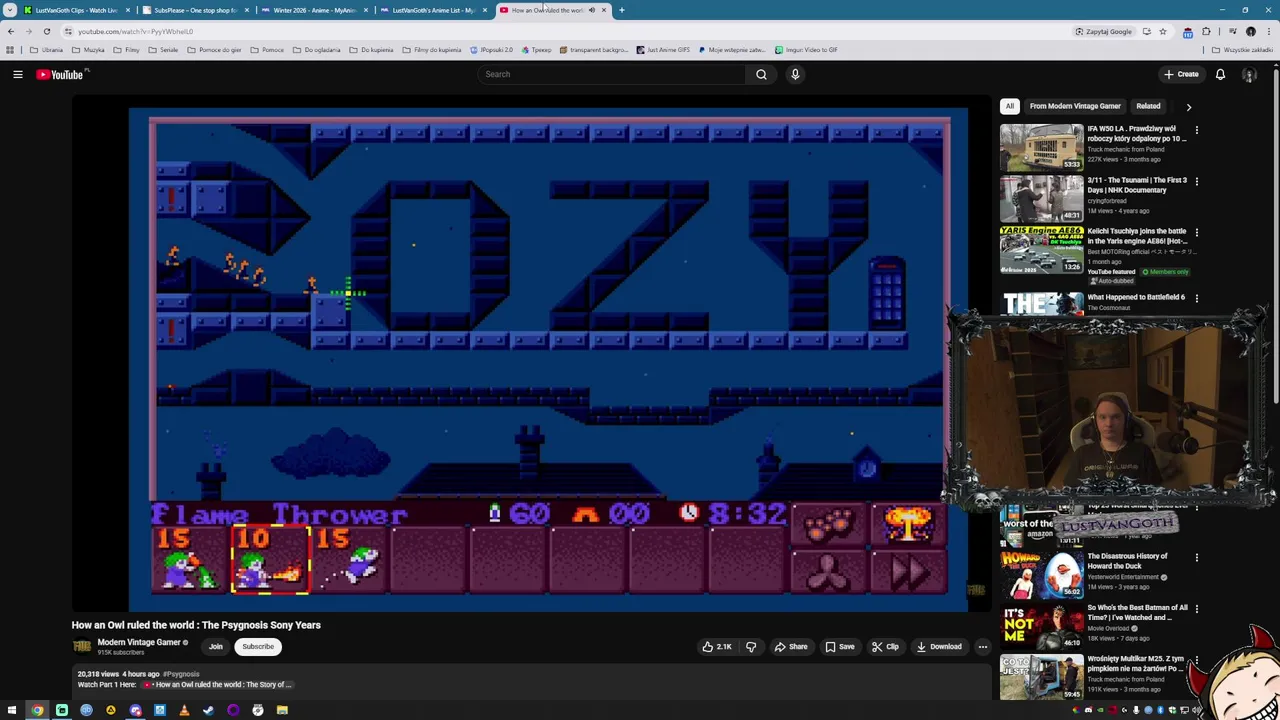Click the Create button
This screenshot has width=1280, height=720.
point(1181,74)
